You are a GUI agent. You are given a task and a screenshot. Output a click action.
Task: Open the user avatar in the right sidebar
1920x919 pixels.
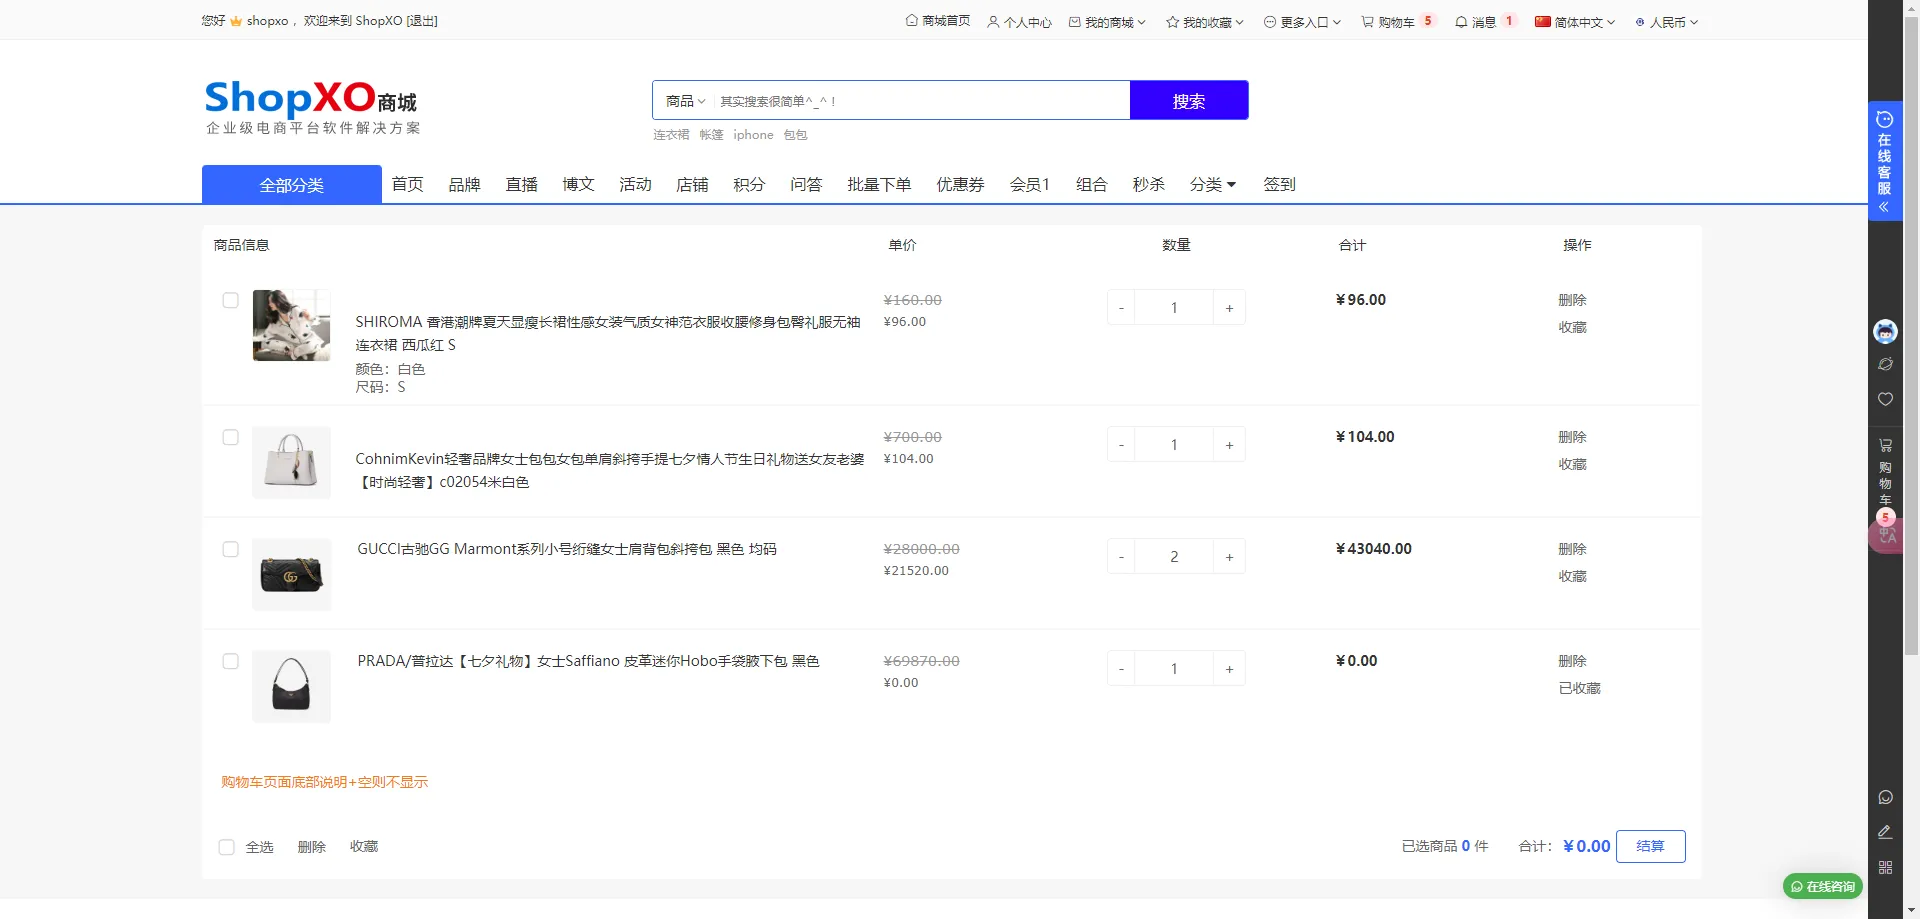pos(1885,331)
